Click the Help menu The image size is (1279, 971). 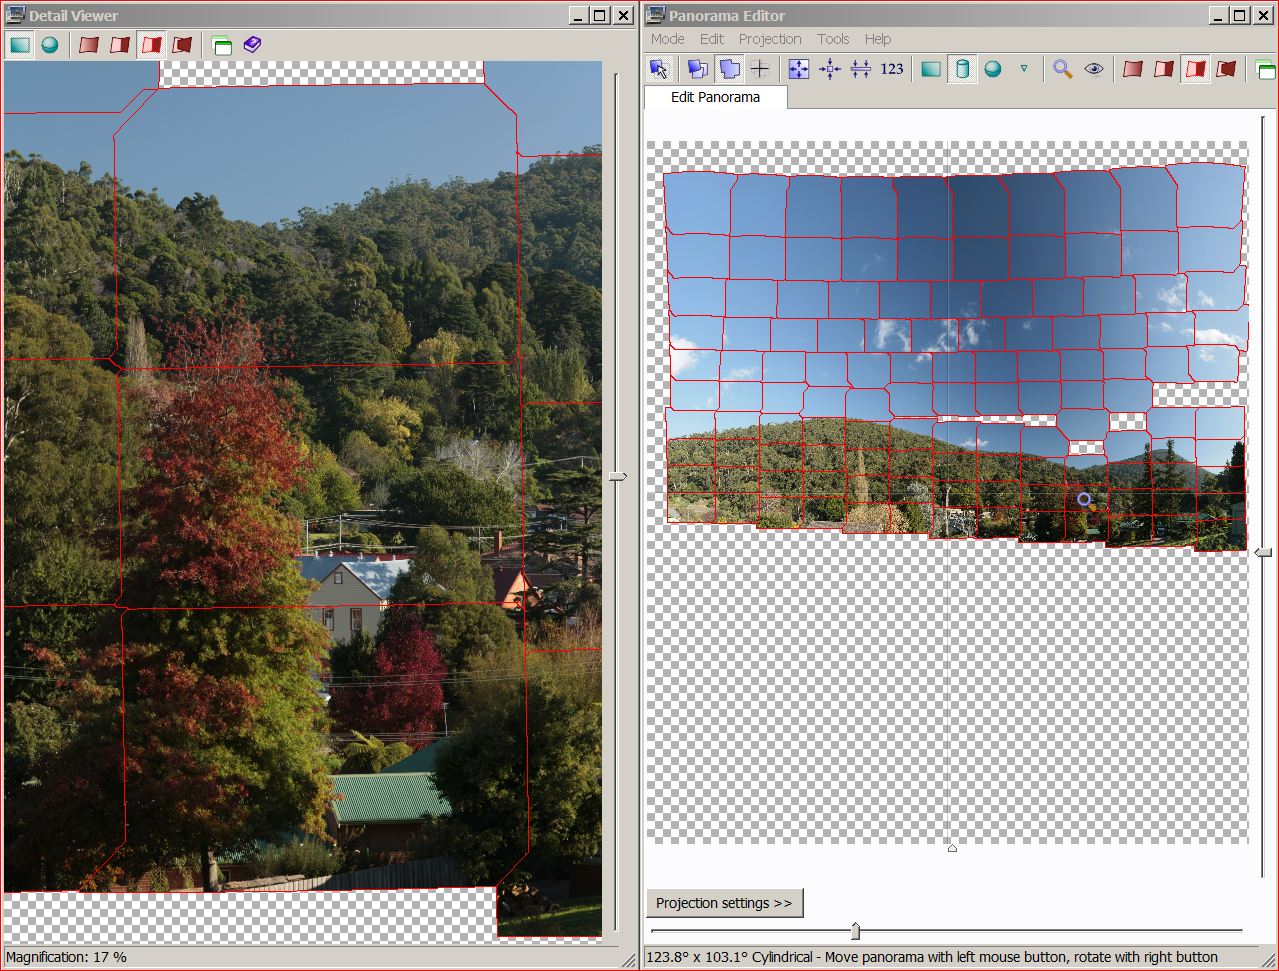pyautogui.click(x=878, y=39)
